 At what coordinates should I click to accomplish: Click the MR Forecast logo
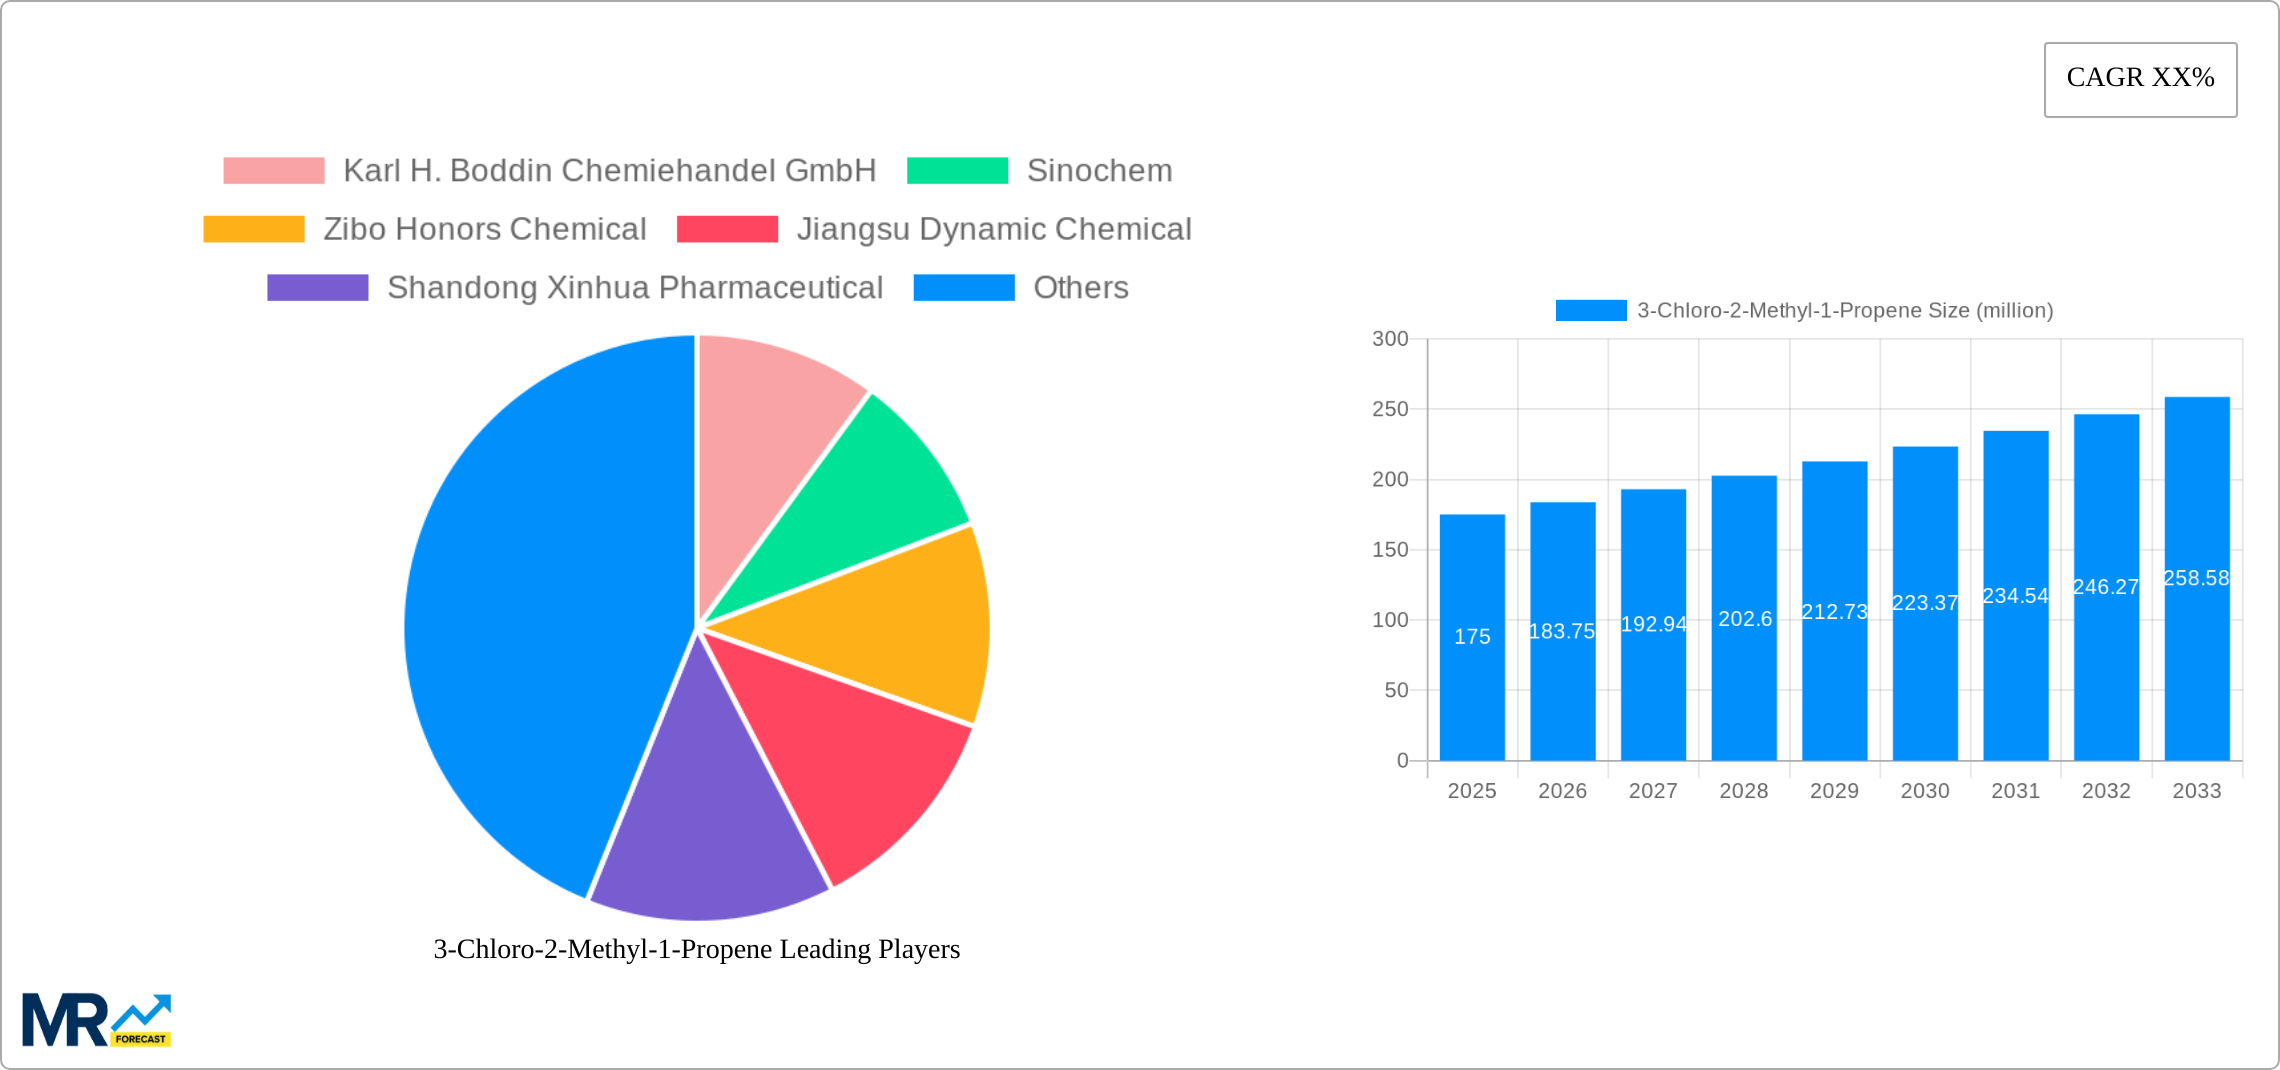point(97,1019)
